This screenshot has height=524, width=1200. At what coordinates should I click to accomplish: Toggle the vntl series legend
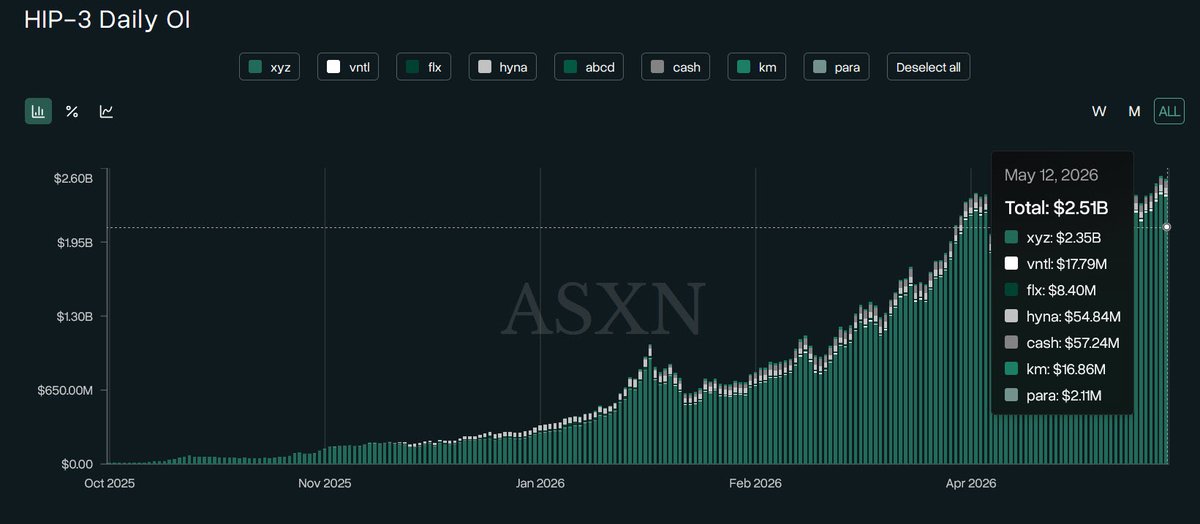(x=350, y=67)
